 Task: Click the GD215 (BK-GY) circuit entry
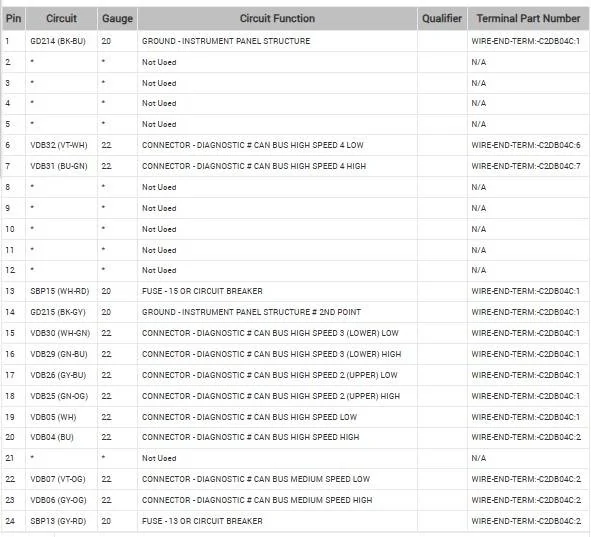click(58, 312)
